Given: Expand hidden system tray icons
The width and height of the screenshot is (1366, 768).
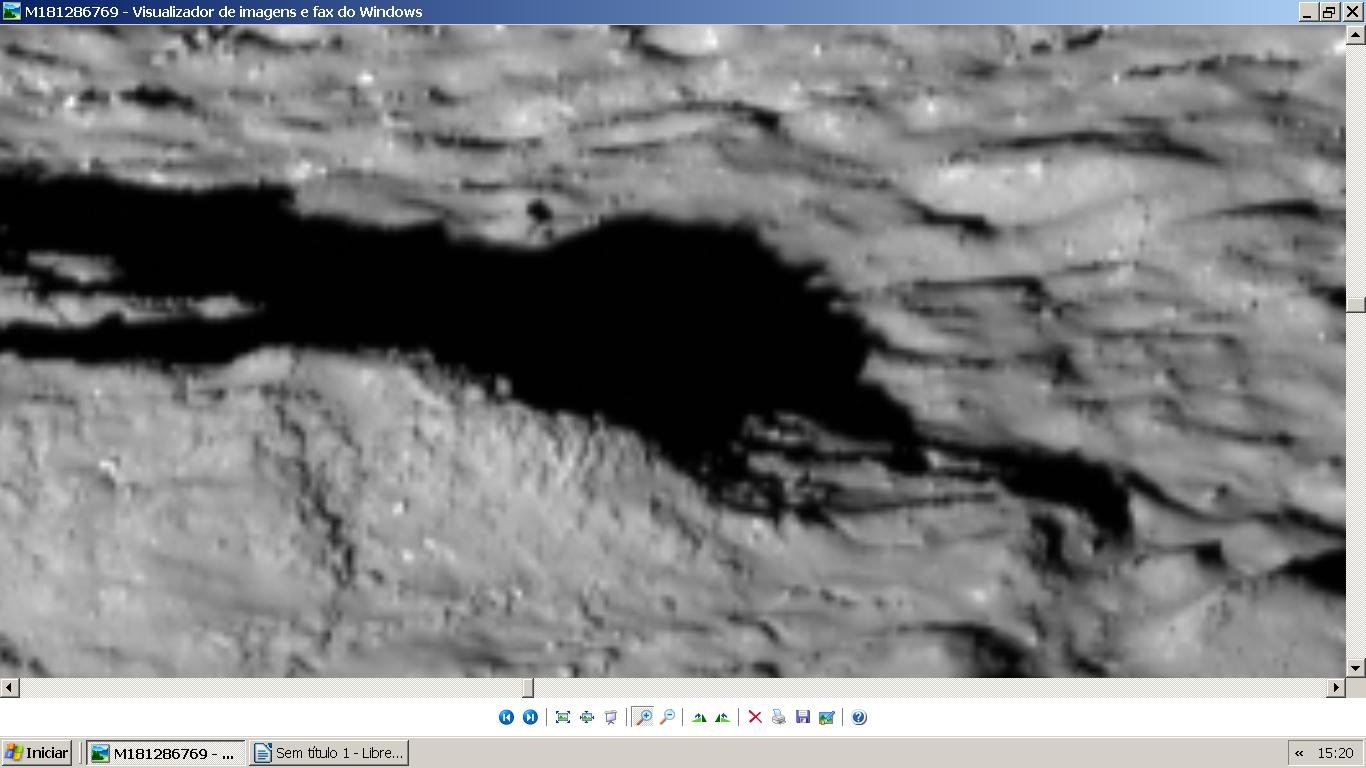Looking at the screenshot, I should 1299,753.
